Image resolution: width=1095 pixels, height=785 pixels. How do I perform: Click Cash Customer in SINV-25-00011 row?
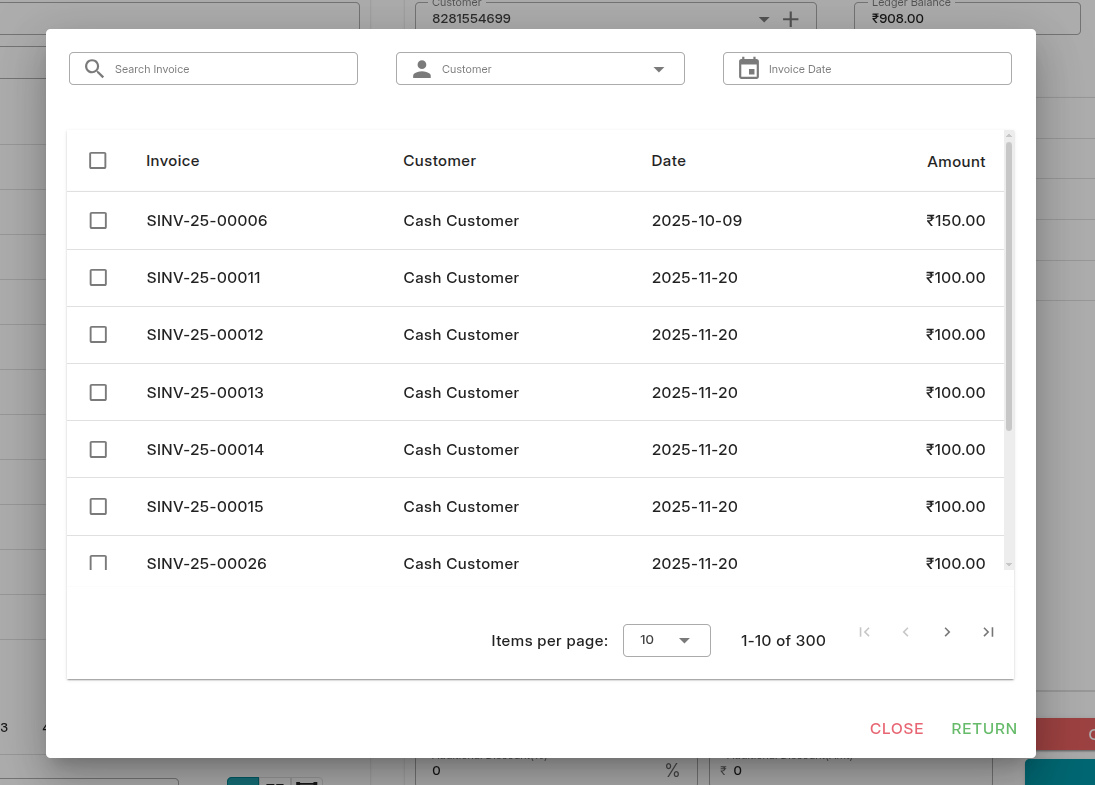[x=461, y=278]
